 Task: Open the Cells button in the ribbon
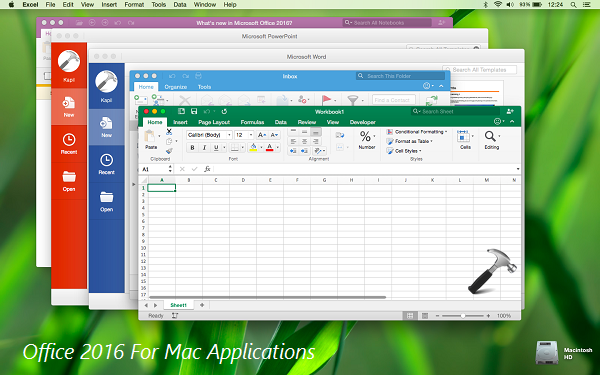465,139
